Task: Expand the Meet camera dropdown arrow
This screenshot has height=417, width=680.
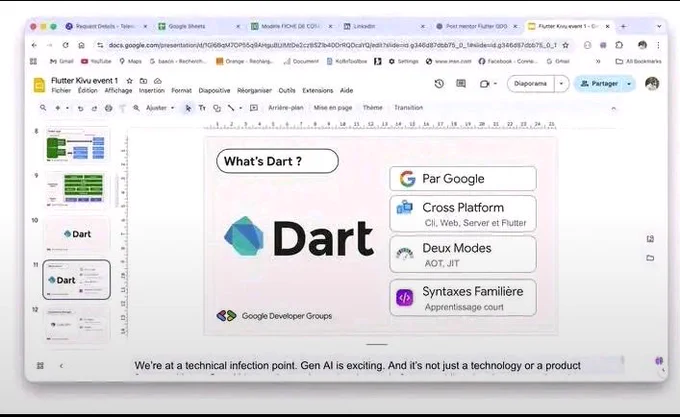Action: (x=495, y=84)
